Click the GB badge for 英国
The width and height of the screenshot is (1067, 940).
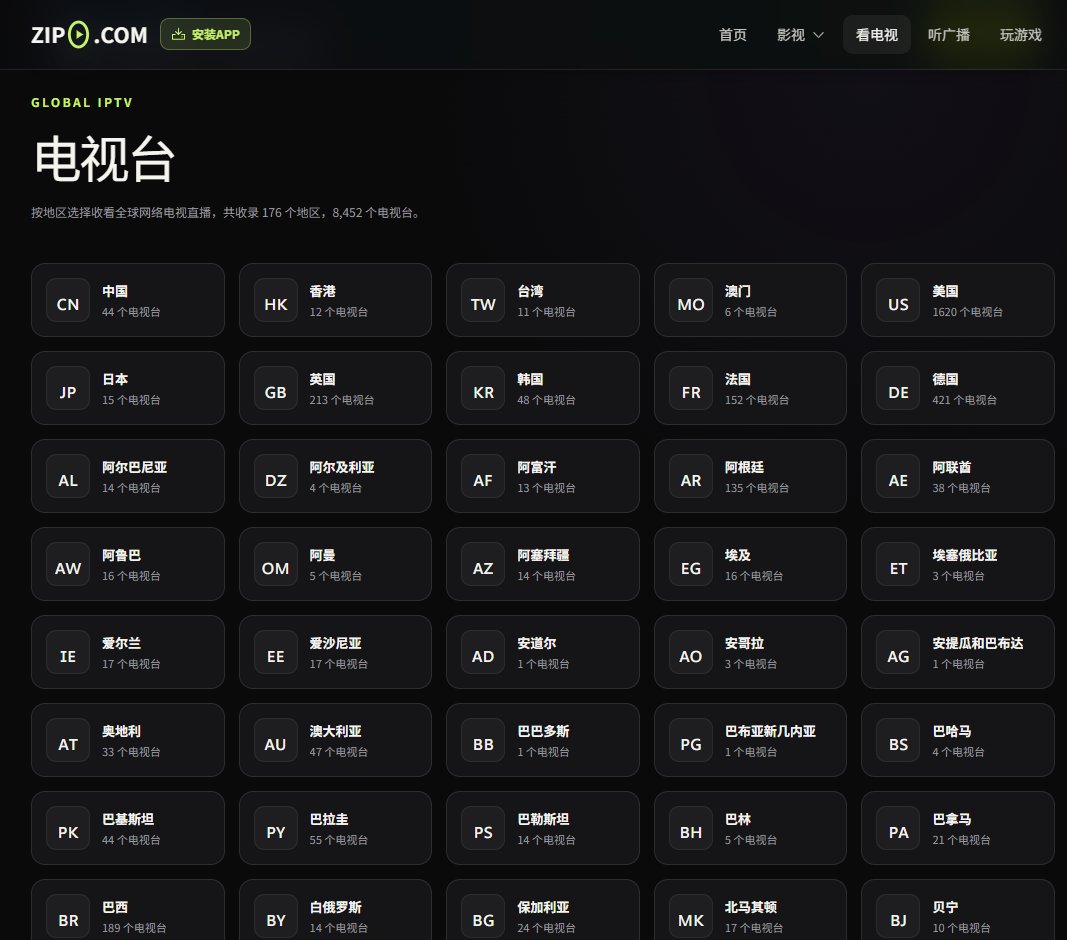pyautogui.click(x=276, y=388)
